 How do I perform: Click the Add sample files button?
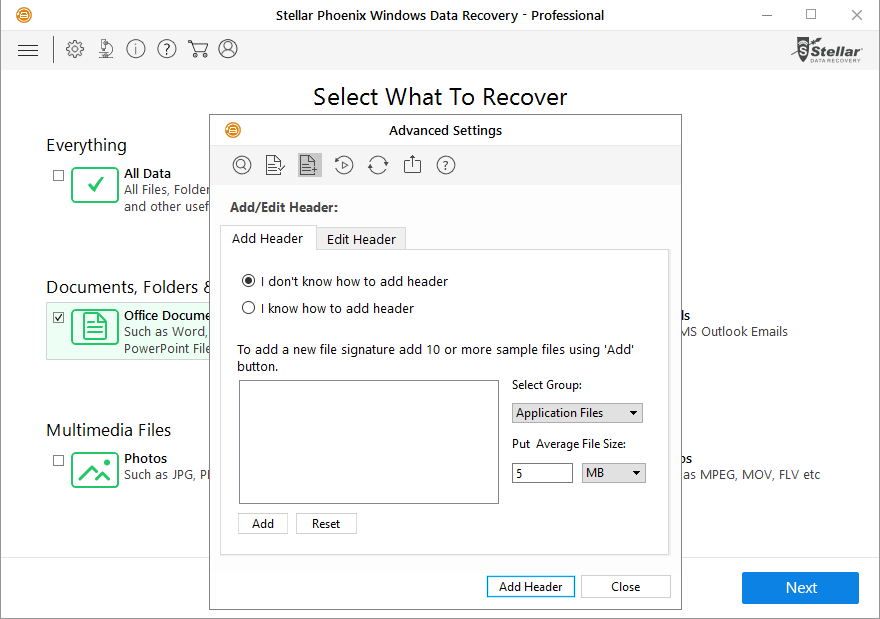263,524
